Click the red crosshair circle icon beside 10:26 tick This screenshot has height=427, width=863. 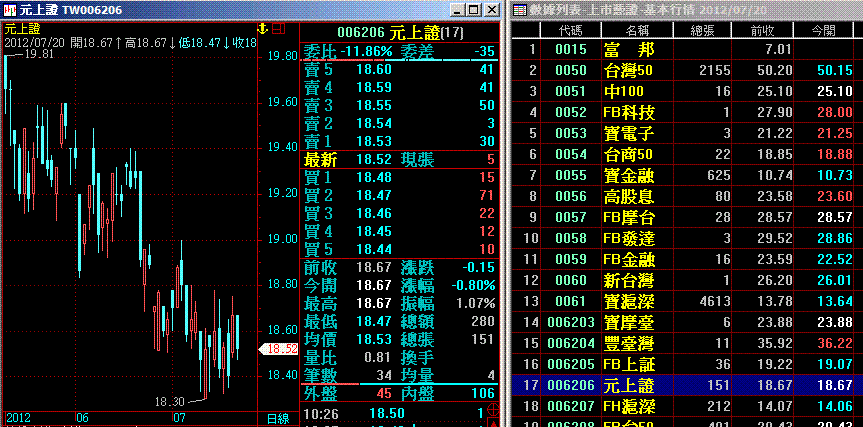[494, 410]
